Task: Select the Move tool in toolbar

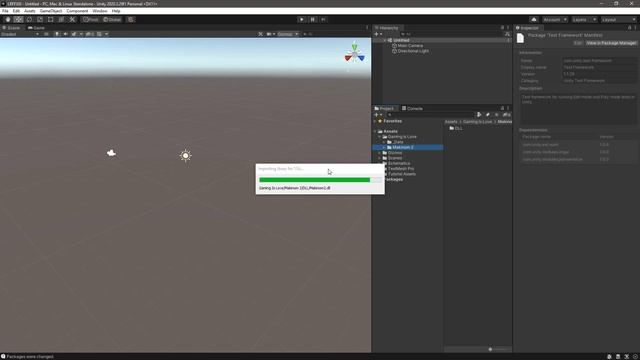Action: coord(18,20)
